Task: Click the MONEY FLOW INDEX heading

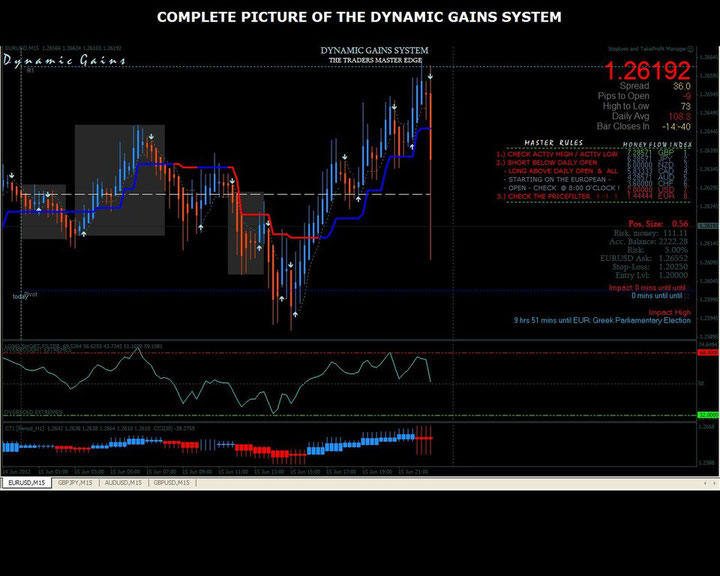Action: point(657,145)
